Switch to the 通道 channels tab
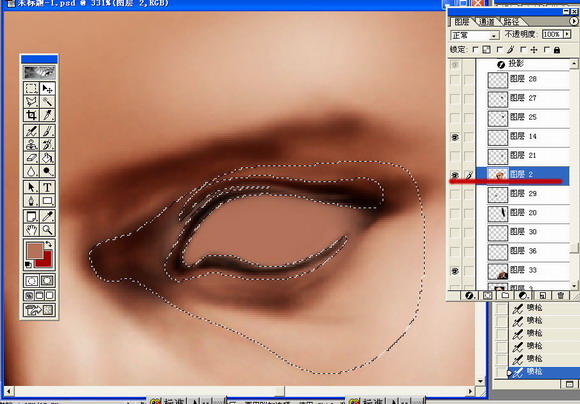The image size is (580, 404). click(486, 22)
